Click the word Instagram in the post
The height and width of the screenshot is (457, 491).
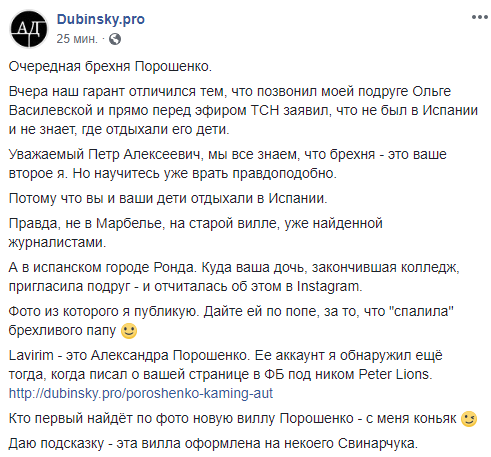point(329,286)
